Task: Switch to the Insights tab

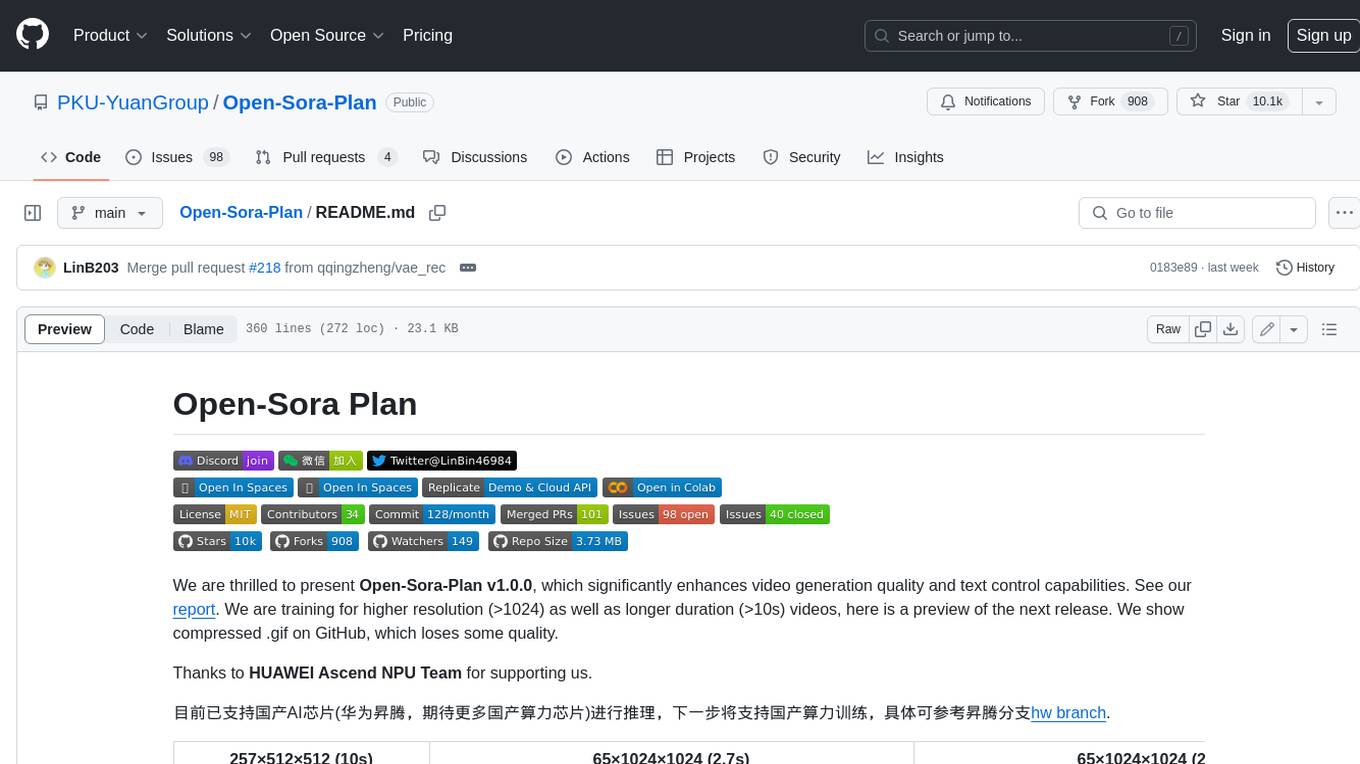Action: 906,157
